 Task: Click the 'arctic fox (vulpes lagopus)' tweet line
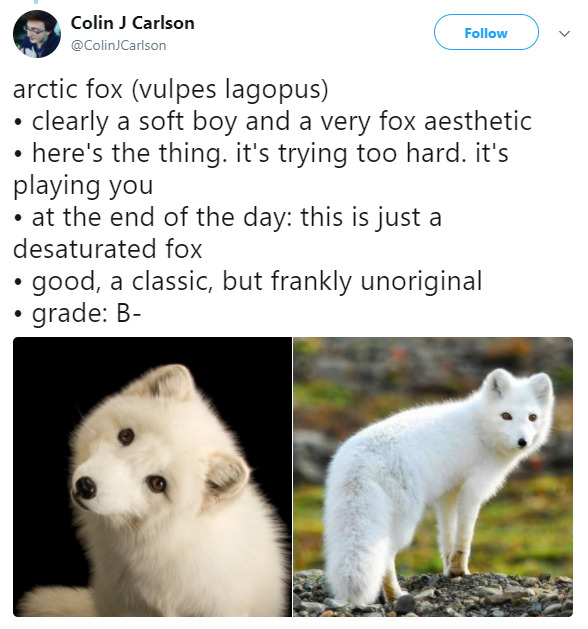171,89
